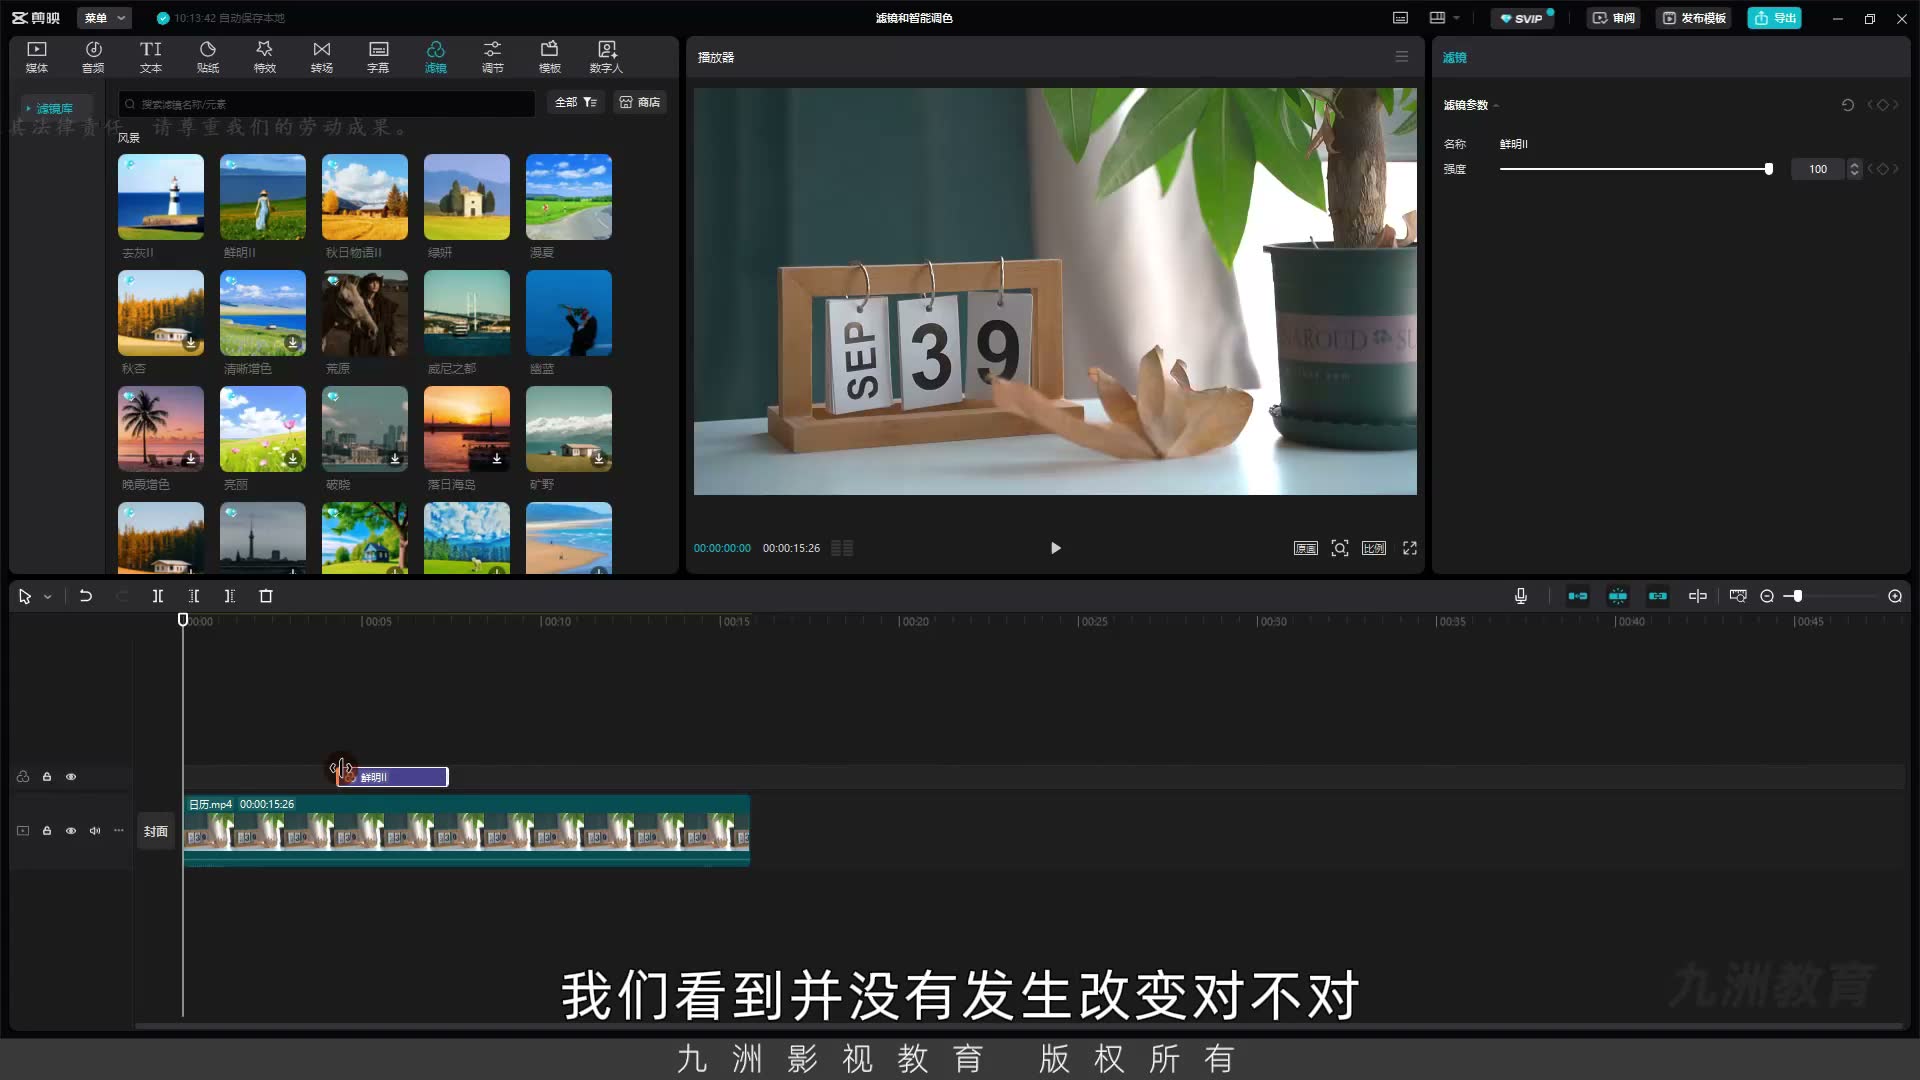The width and height of the screenshot is (1920, 1080).
Task: Undo the last action
Action: [x=86, y=596]
